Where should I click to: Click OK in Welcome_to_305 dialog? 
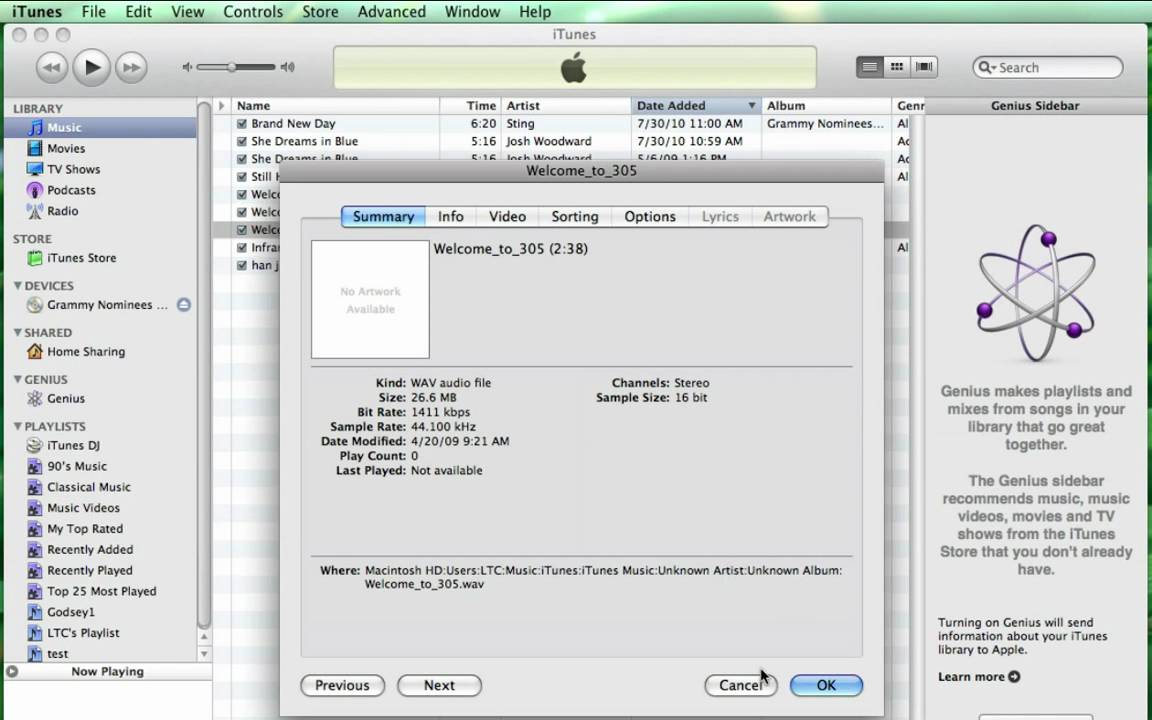[826, 685]
